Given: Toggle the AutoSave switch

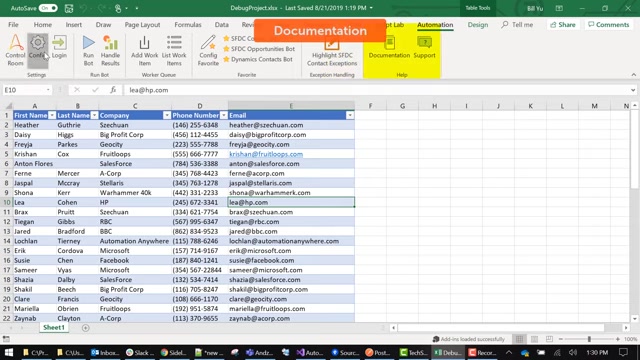Looking at the screenshot, I should 48,8.
